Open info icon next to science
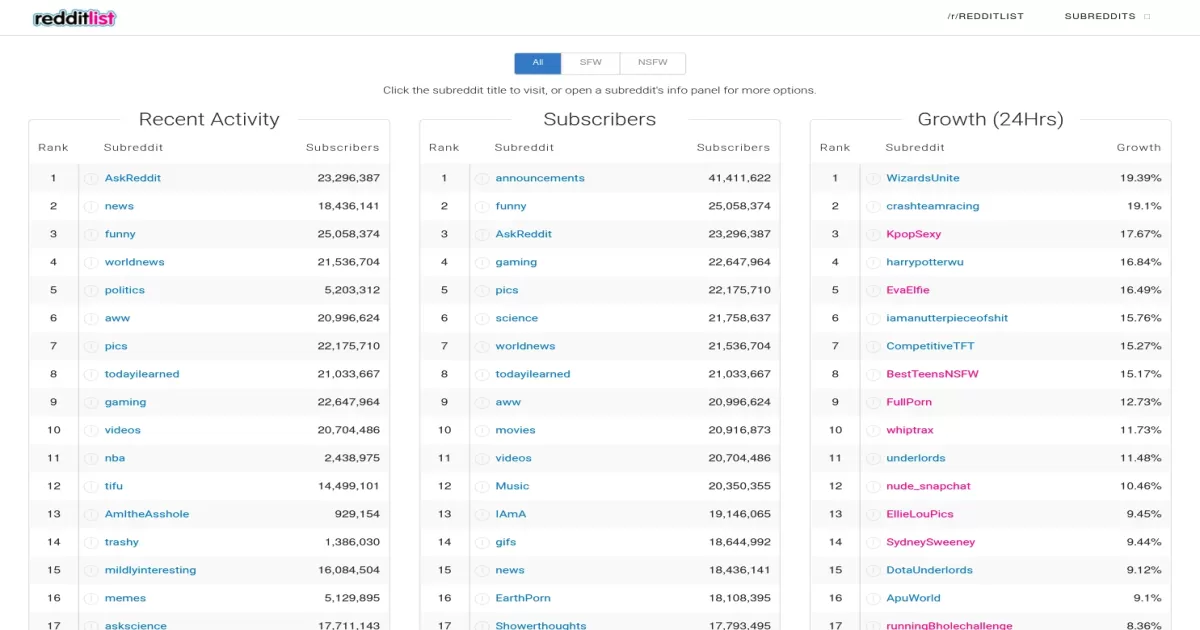The image size is (1200, 630). coord(481,318)
